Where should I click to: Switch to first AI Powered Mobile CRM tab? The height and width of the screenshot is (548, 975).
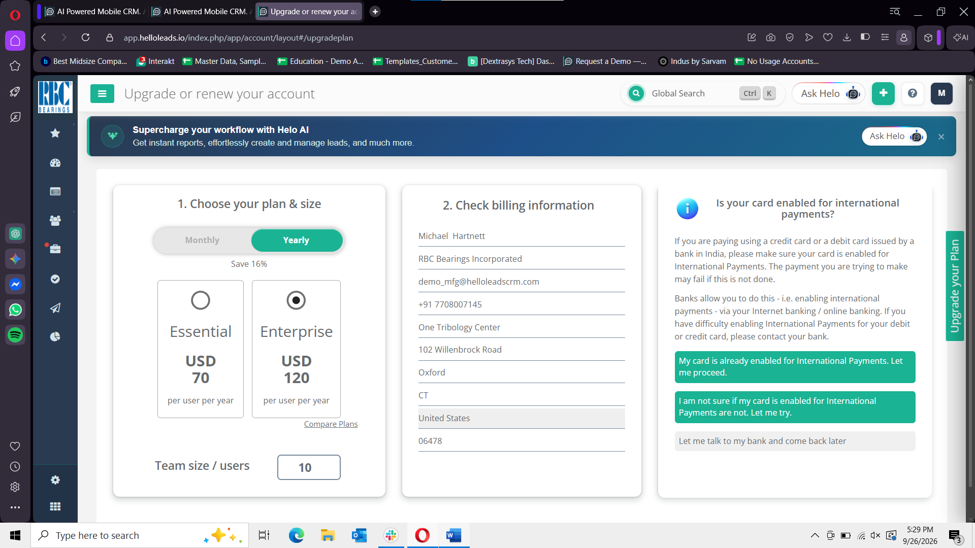click(94, 11)
